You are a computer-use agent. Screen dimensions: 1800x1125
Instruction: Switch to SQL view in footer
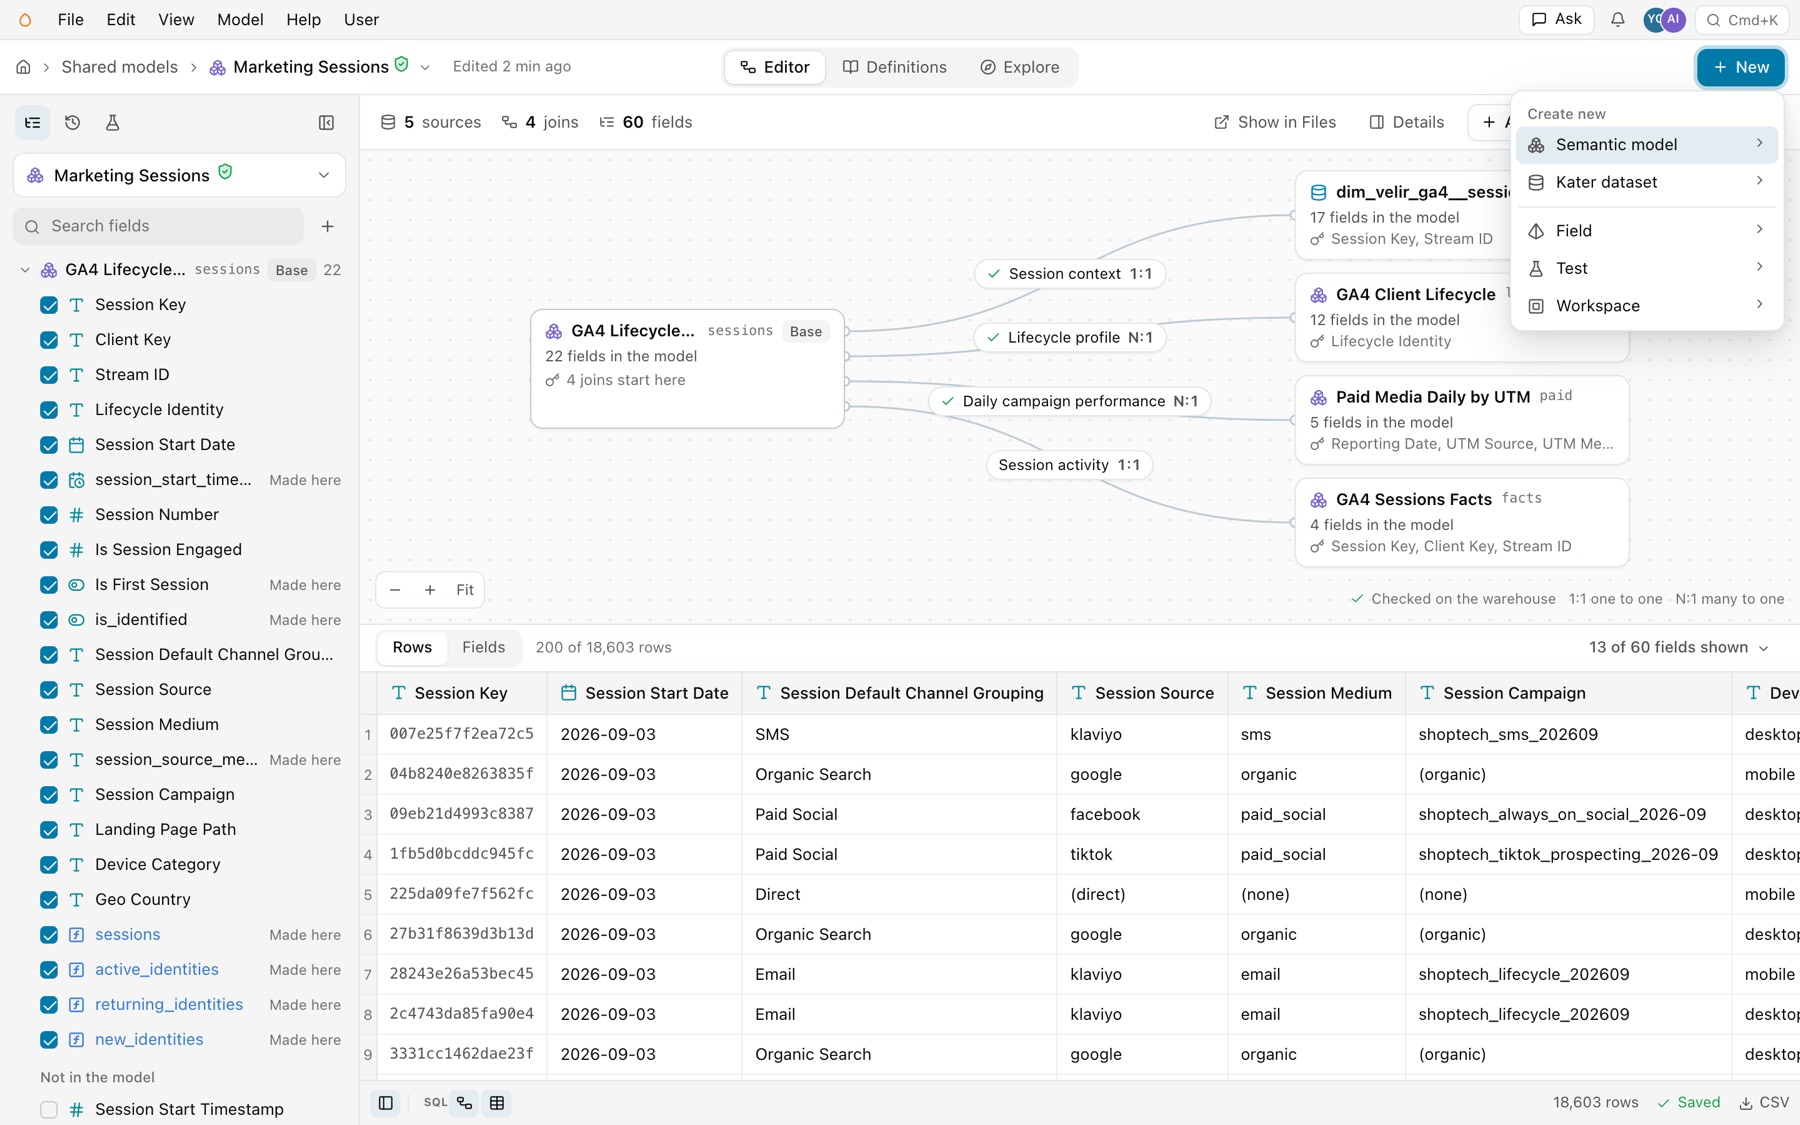pyautogui.click(x=435, y=1102)
